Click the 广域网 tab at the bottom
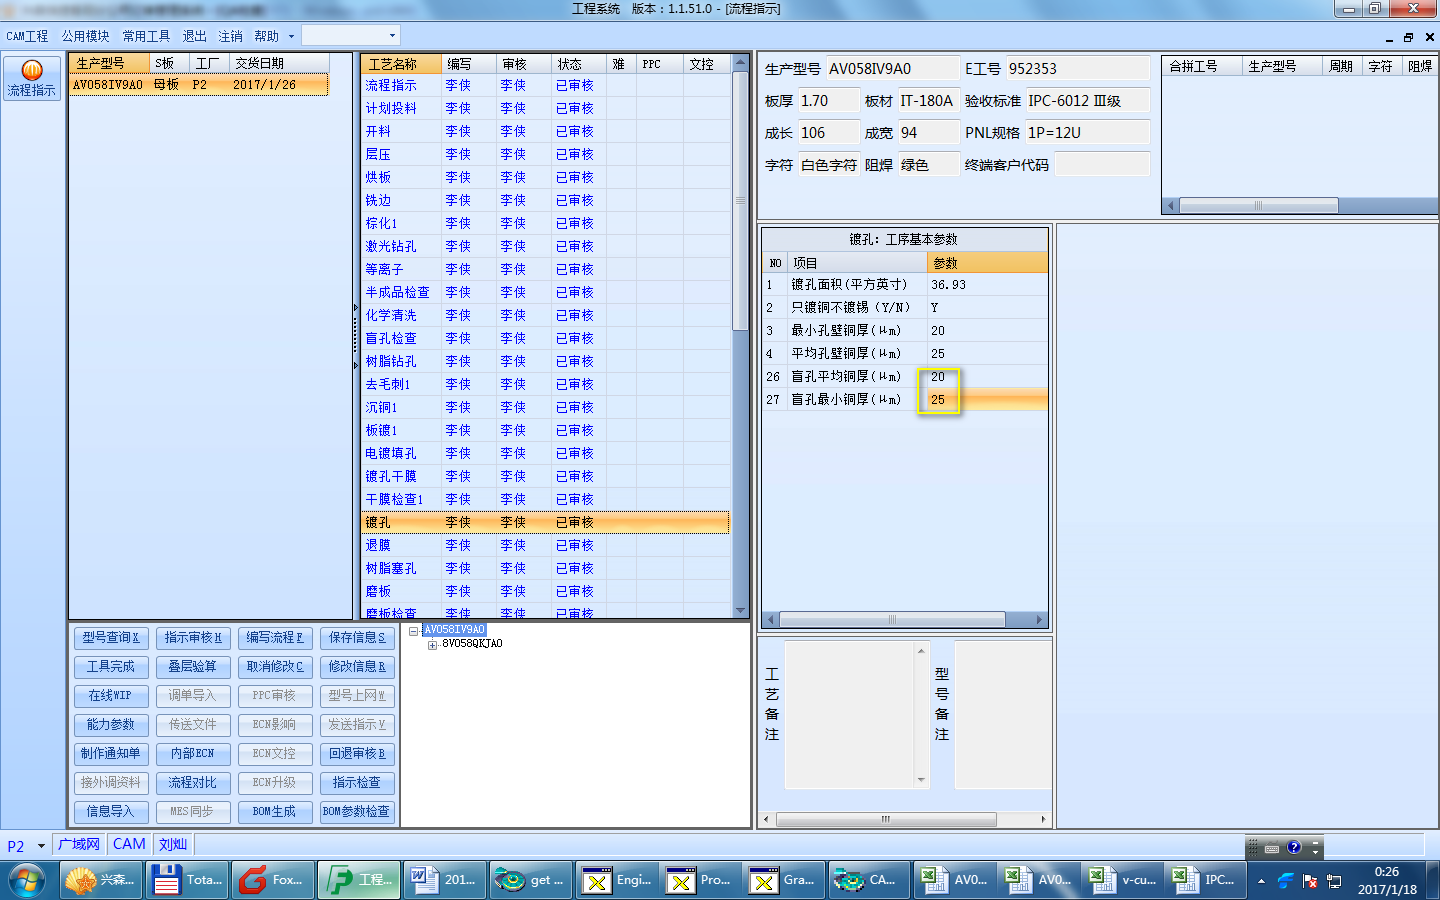Viewport: 1440px width, 900px height. click(79, 845)
